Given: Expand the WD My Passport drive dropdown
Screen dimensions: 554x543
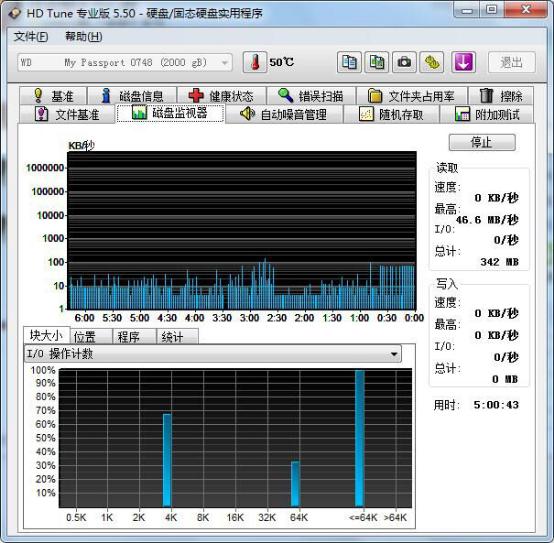Looking at the screenshot, I should pos(125,63).
